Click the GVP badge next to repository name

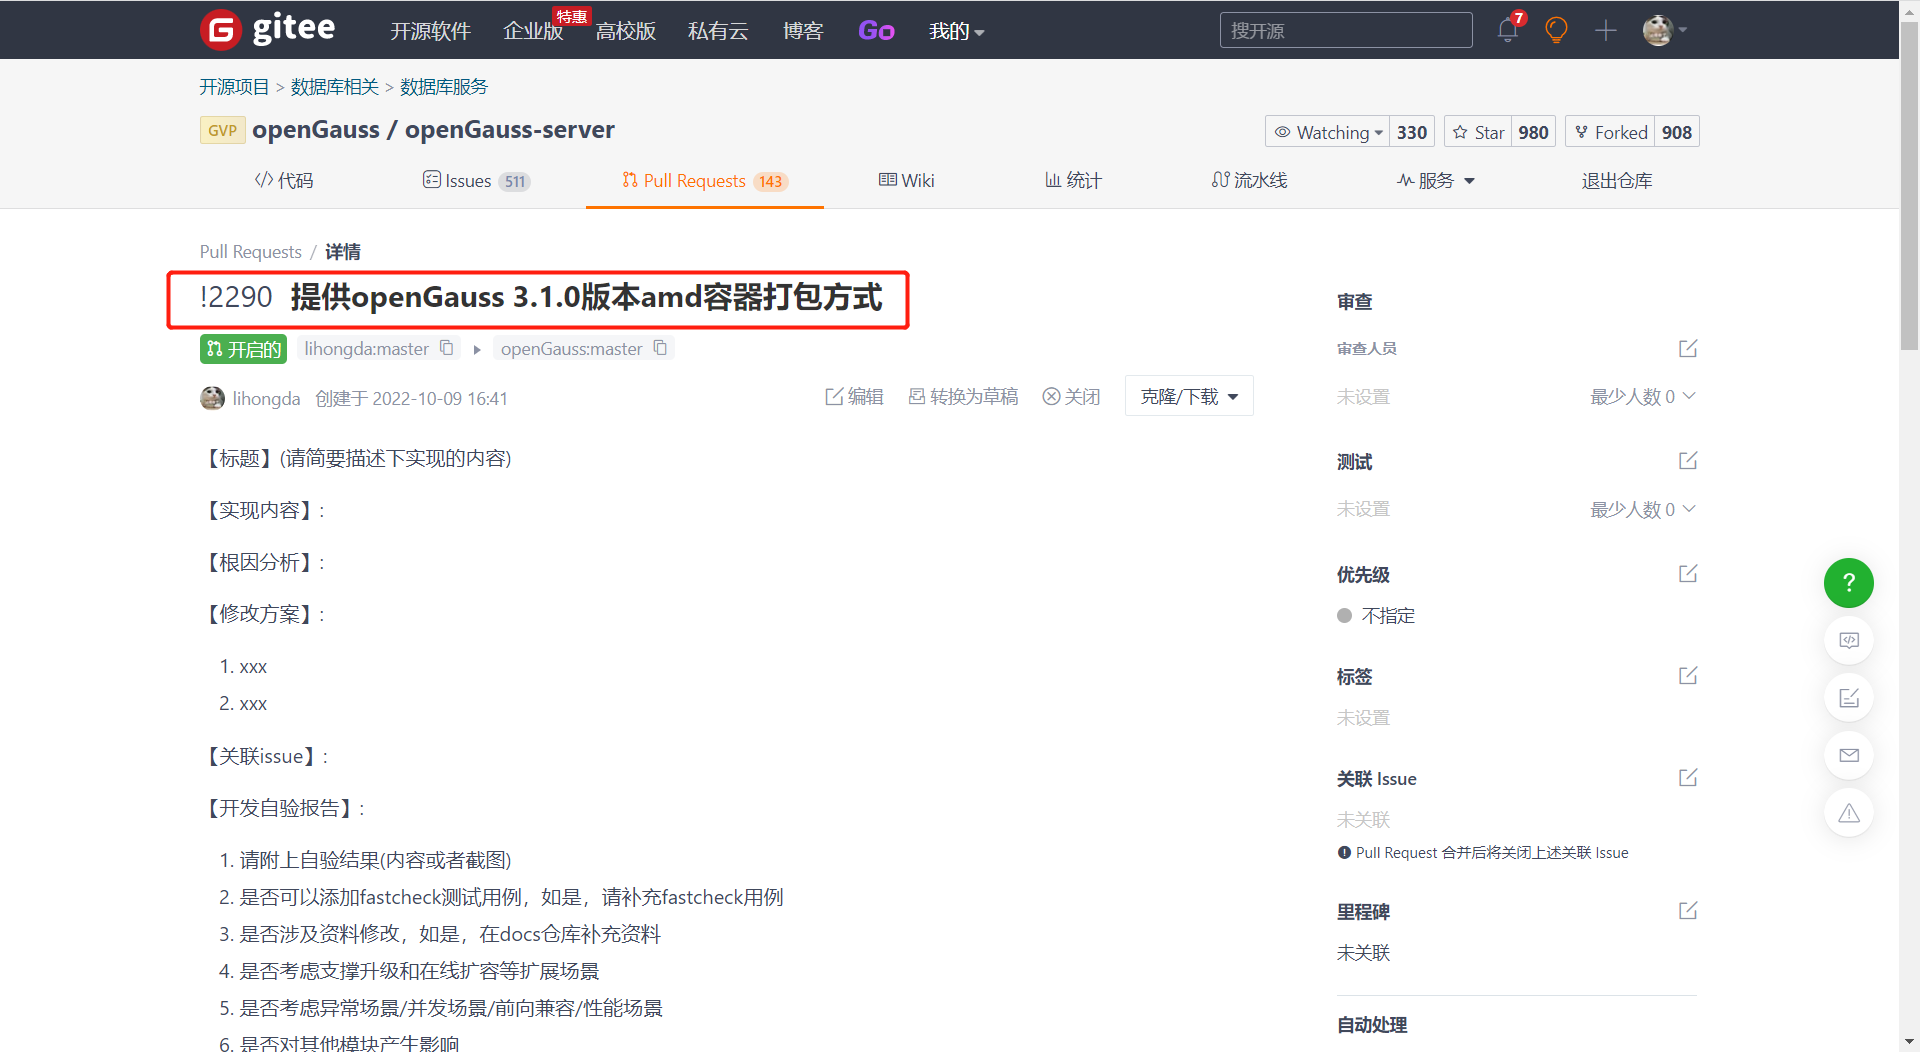pyautogui.click(x=222, y=130)
